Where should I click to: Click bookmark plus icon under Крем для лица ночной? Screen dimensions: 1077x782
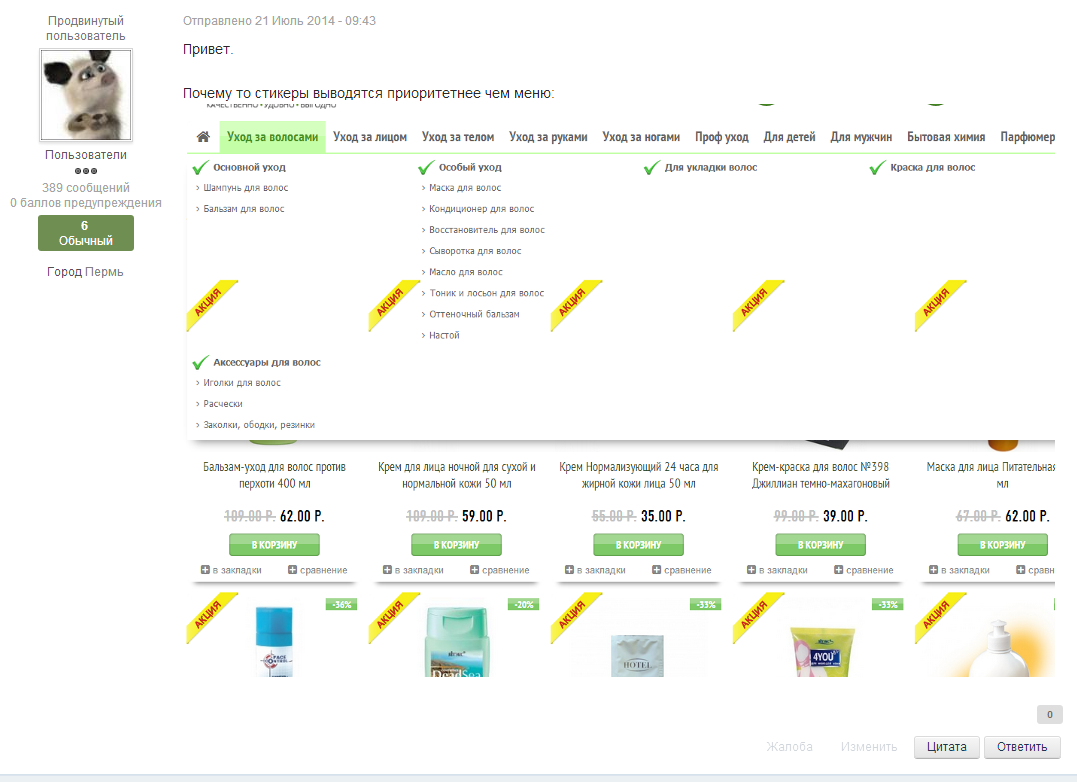point(387,570)
